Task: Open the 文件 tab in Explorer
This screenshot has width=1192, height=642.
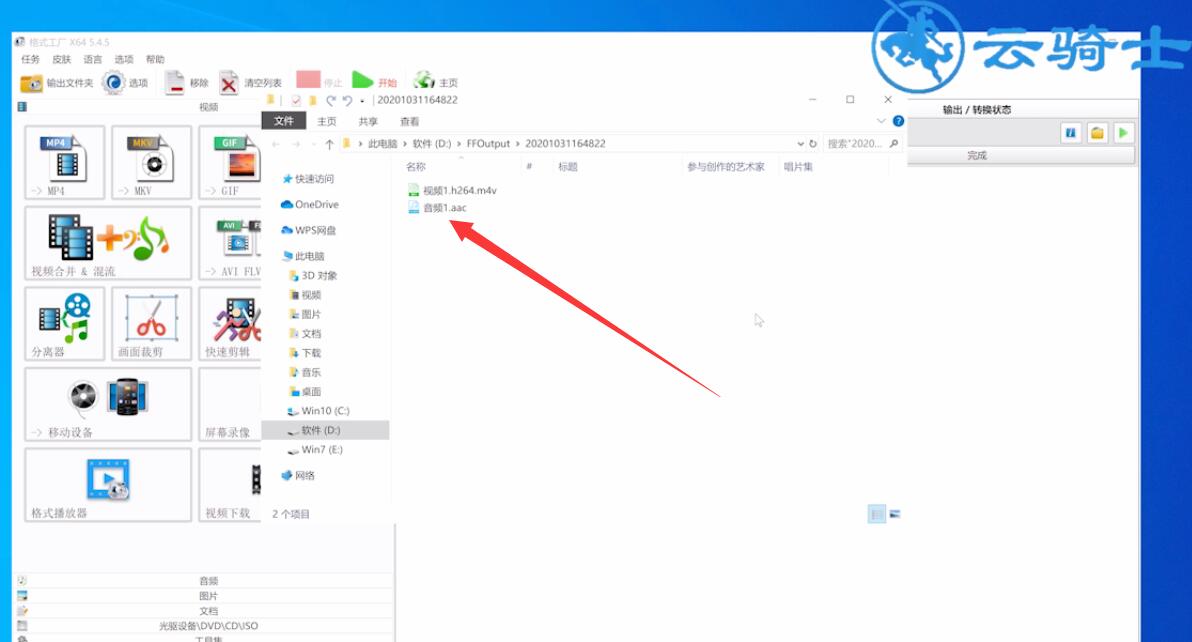Action: (x=284, y=121)
